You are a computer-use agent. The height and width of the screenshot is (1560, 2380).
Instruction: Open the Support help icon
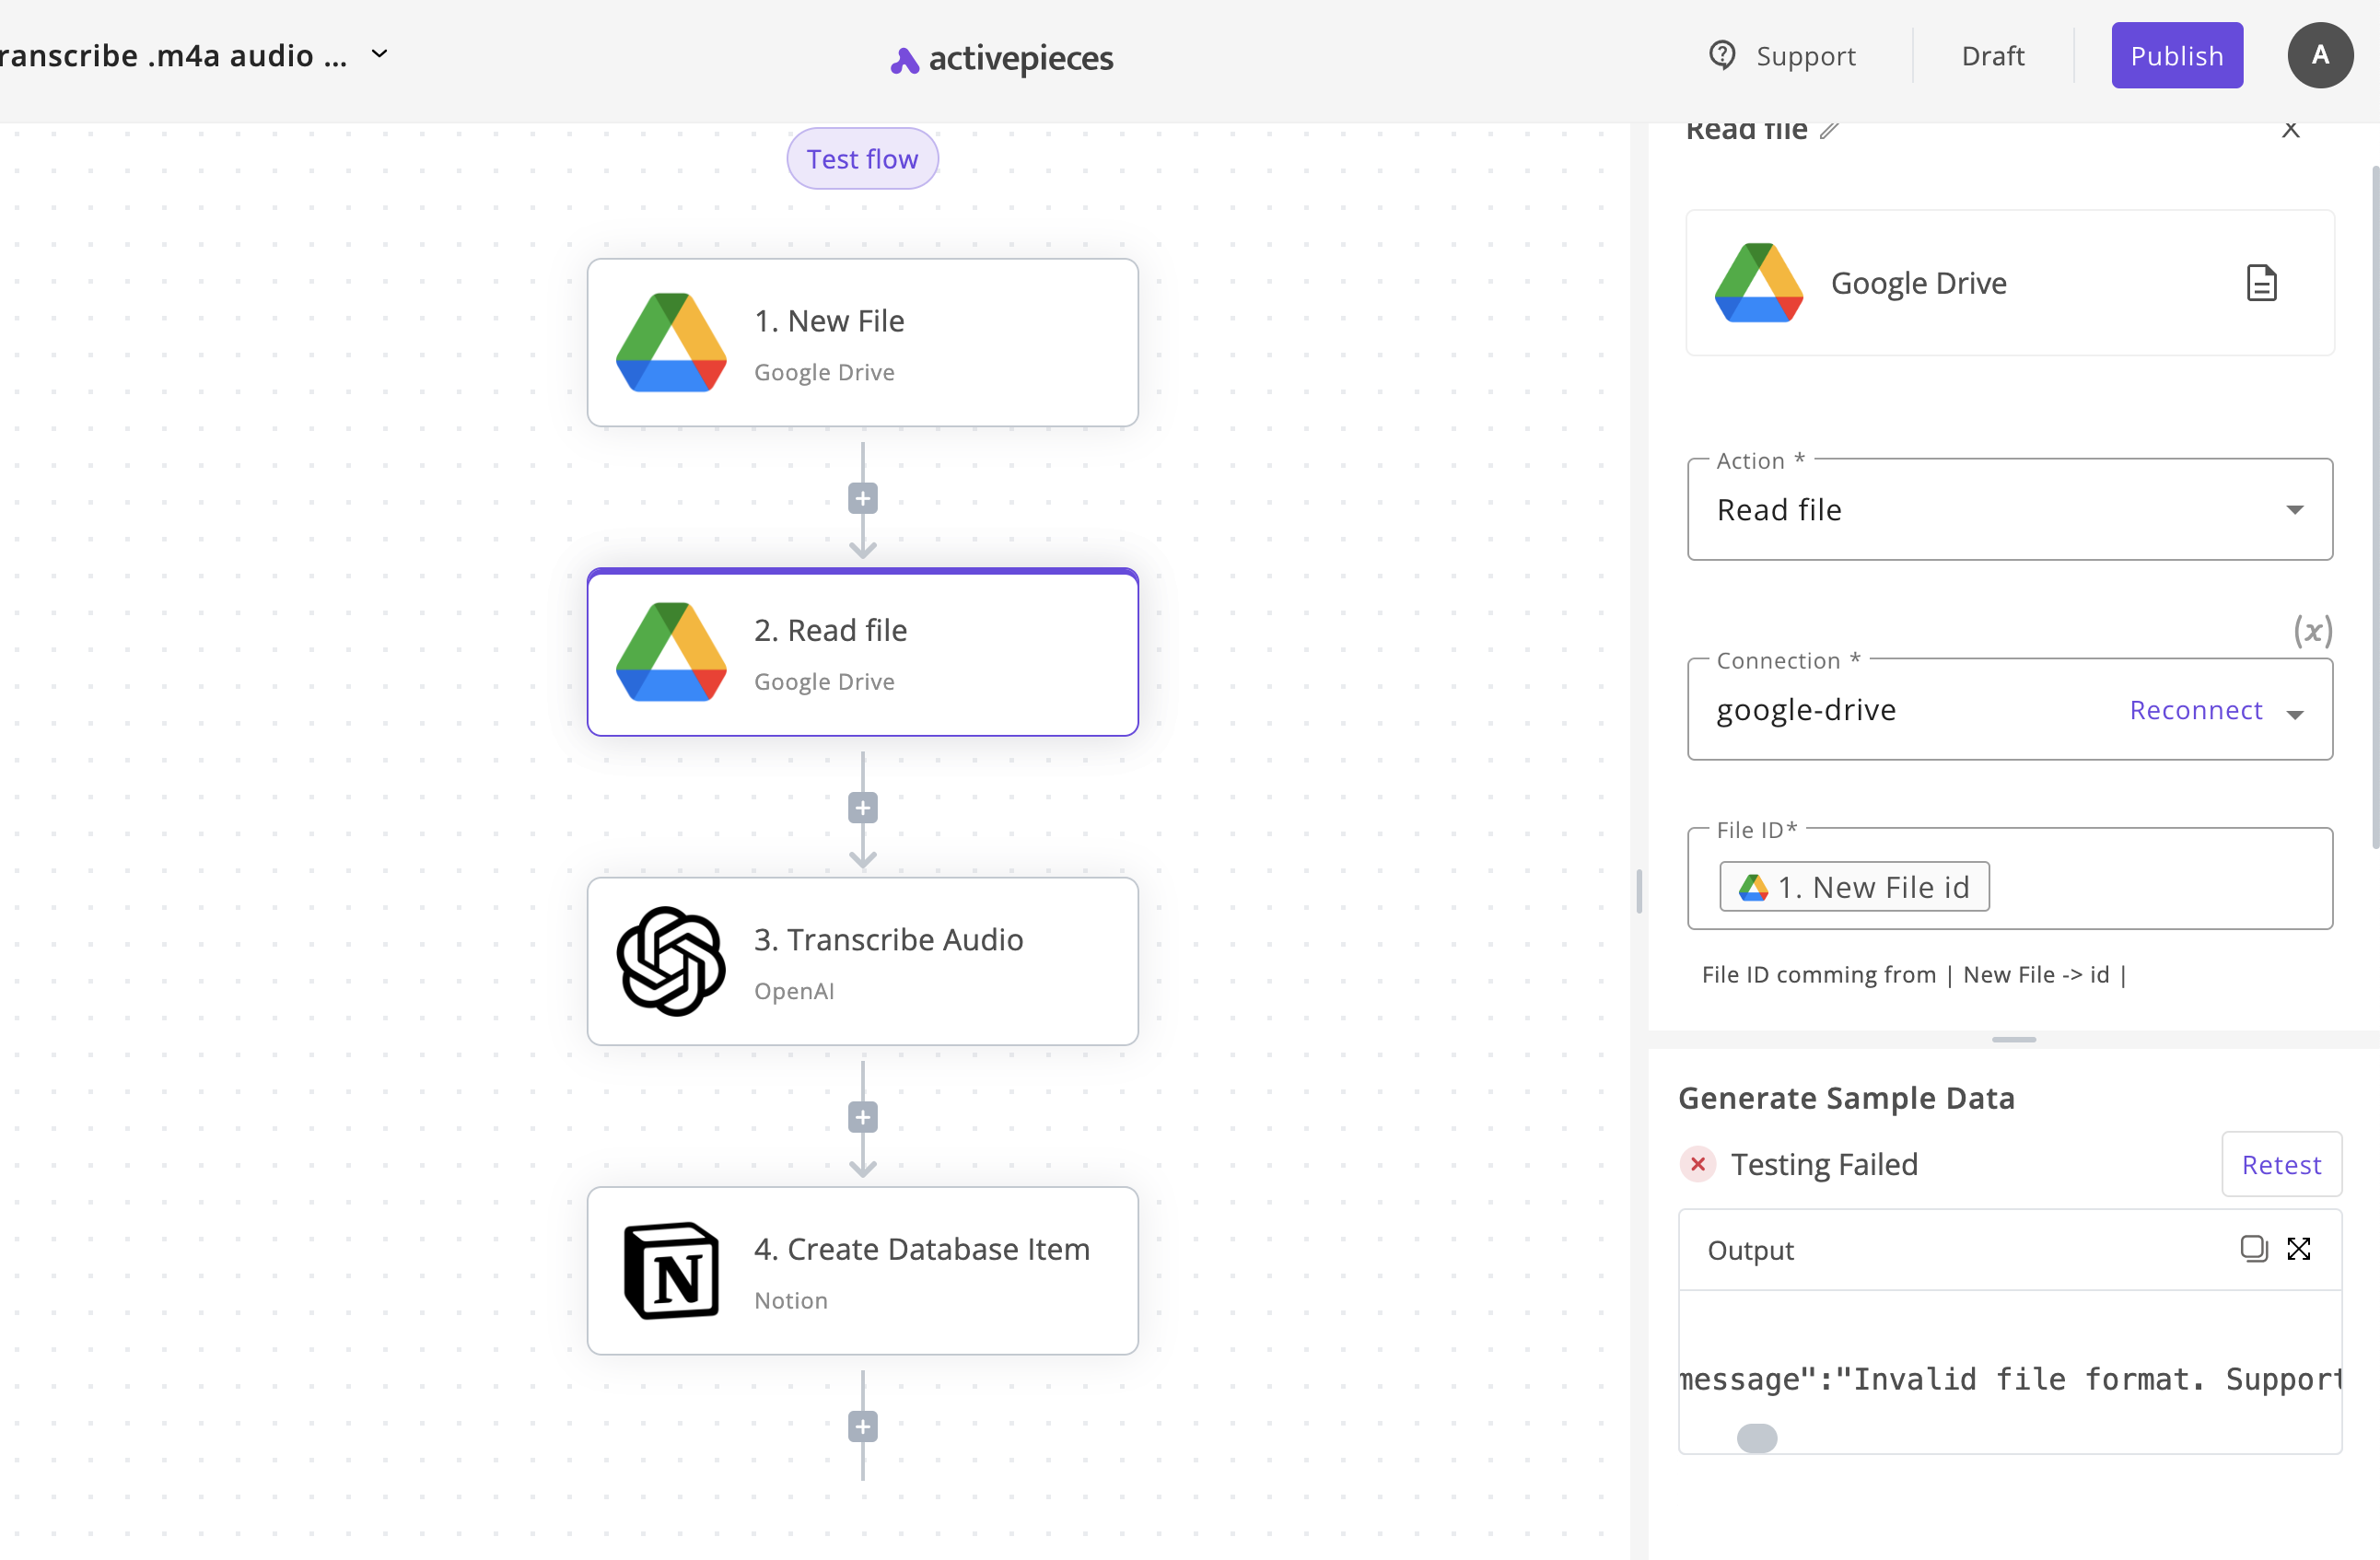[x=1721, y=55]
